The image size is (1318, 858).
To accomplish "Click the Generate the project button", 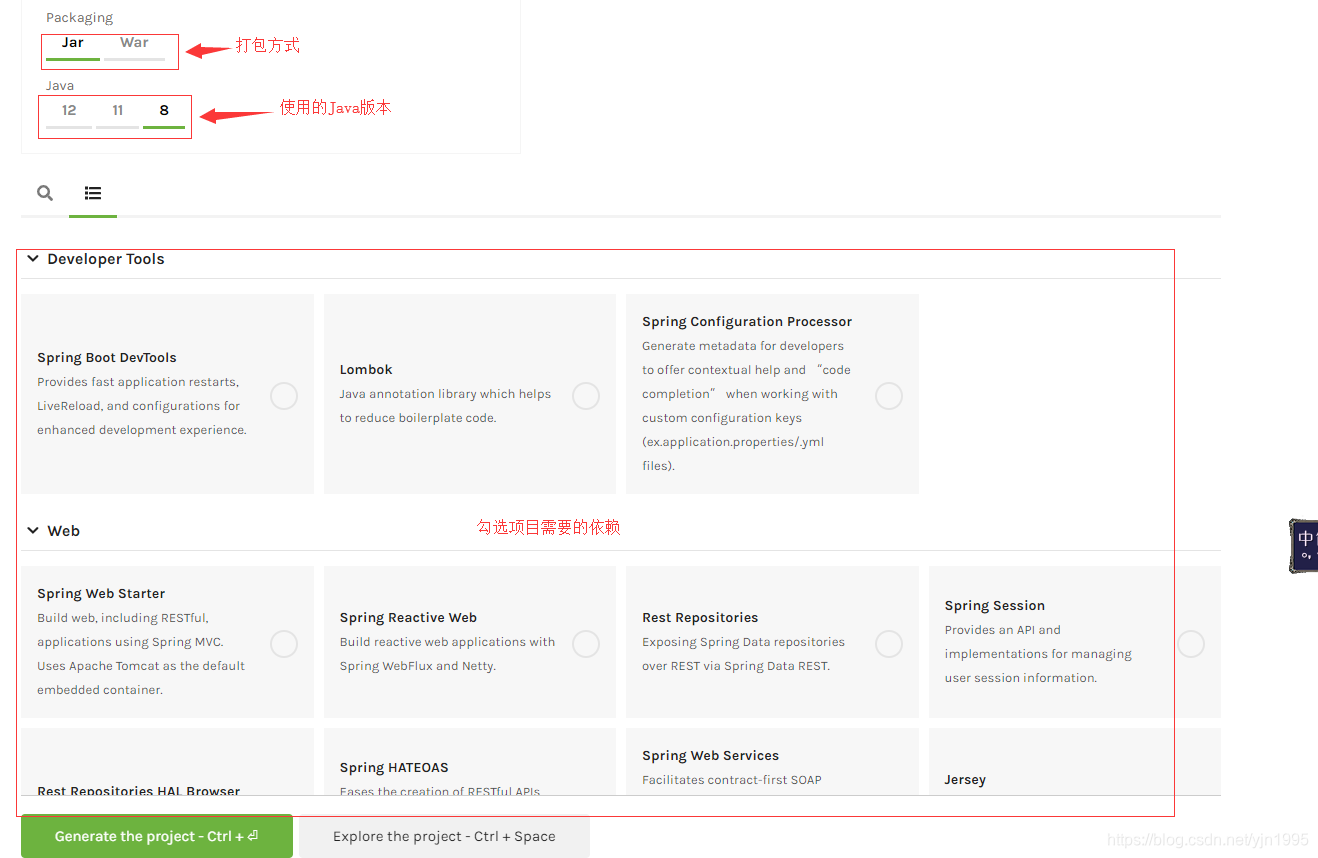I will point(157,836).
